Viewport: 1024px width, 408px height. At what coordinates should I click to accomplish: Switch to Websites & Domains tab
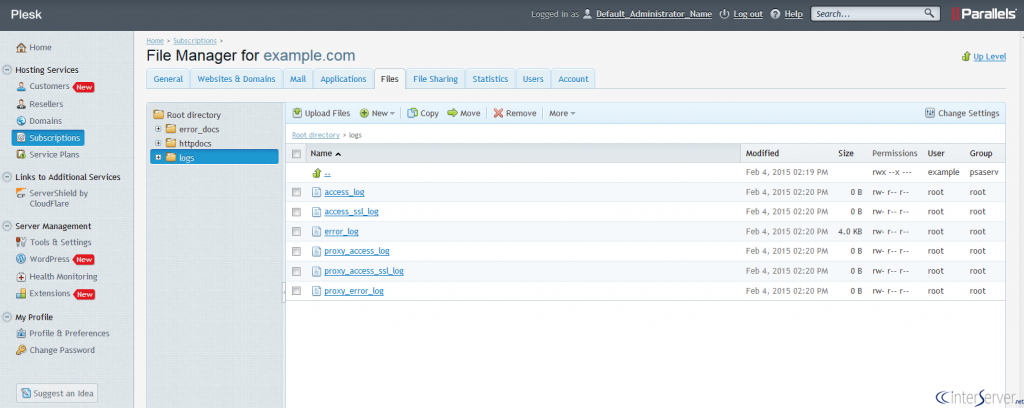236,78
